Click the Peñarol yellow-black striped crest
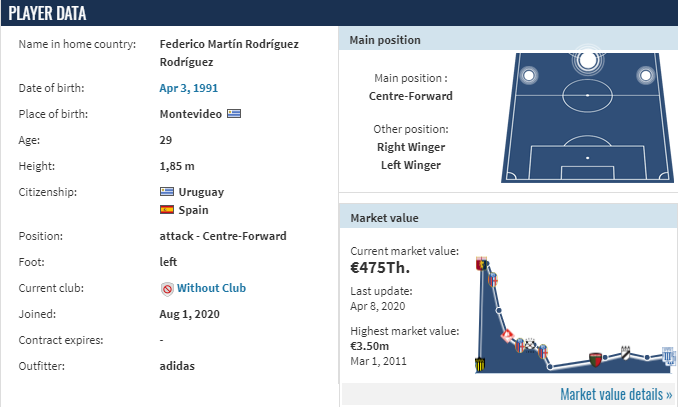This screenshot has height=407, width=678. 480,365
